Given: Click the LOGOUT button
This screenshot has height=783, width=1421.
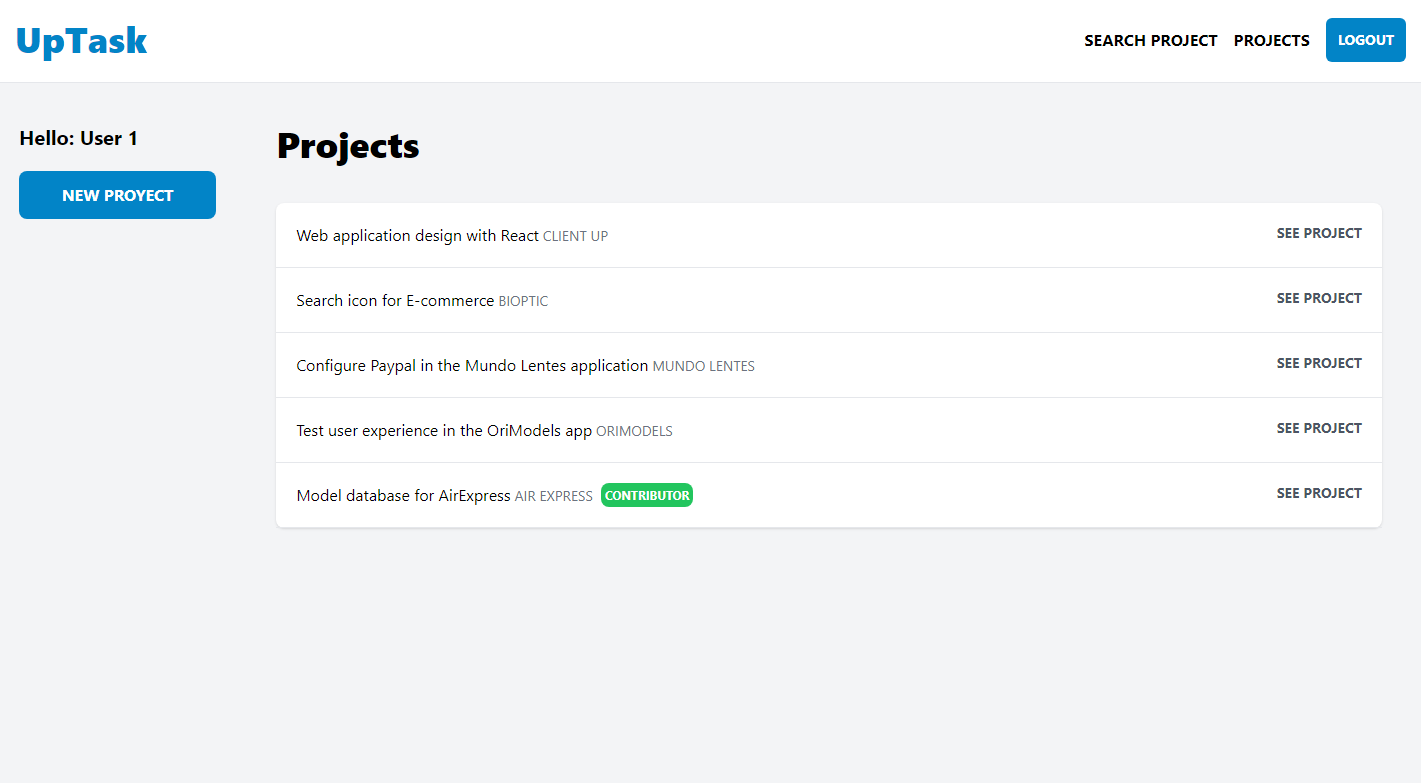Looking at the screenshot, I should (x=1365, y=40).
